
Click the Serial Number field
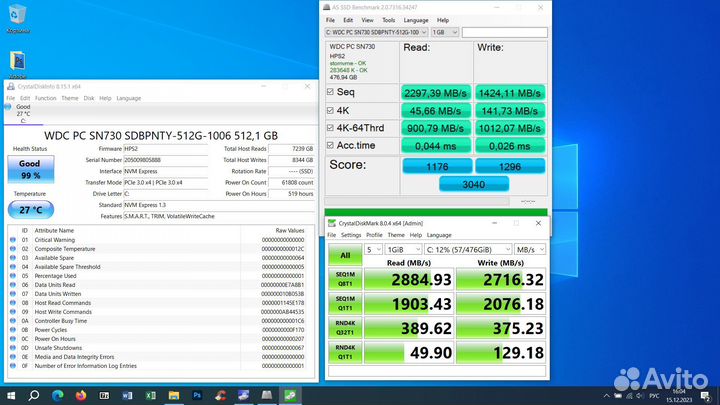click(x=165, y=160)
